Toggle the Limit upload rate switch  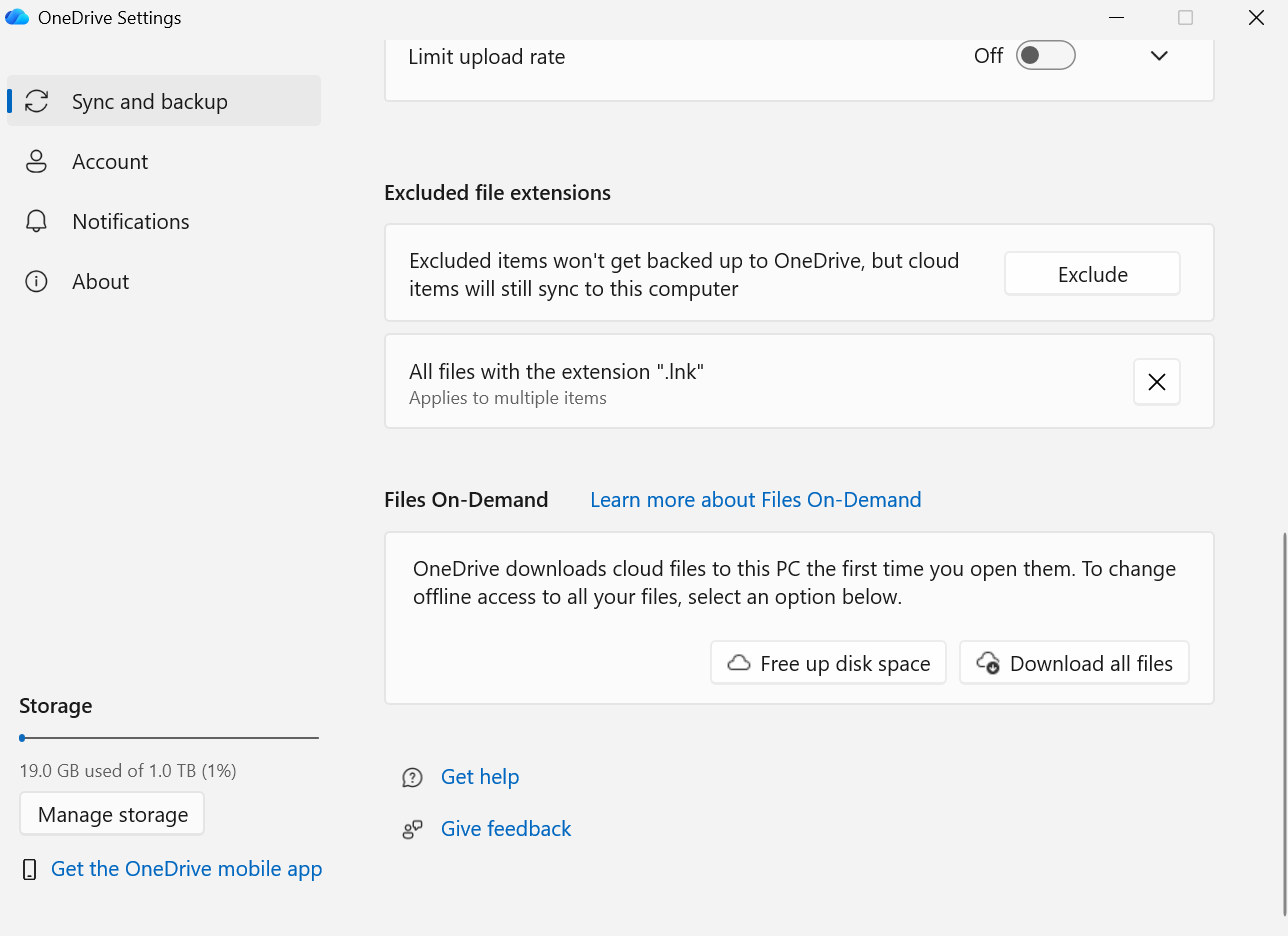(x=1045, y=56)
